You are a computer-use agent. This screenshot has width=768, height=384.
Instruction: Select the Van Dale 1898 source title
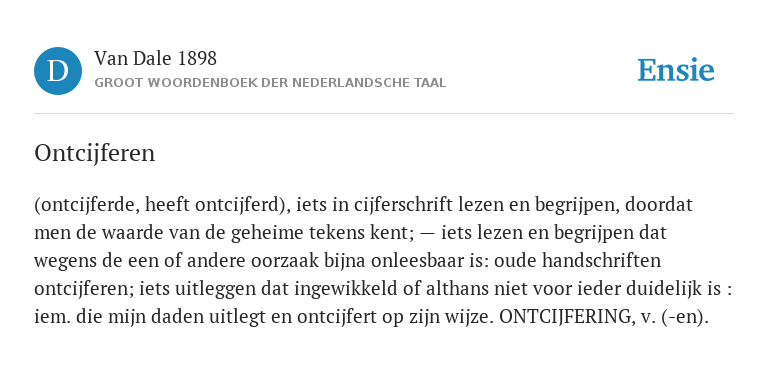coord(155,59)
